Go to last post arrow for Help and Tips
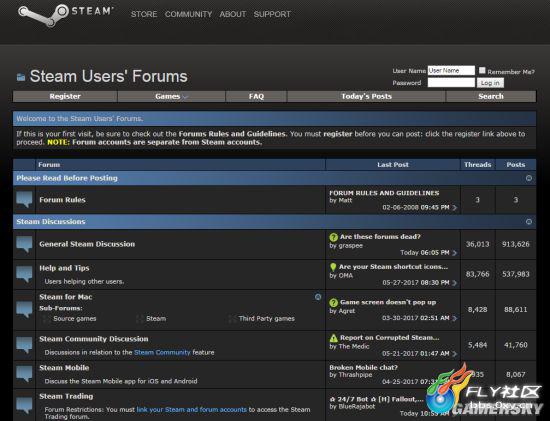550x421 pixels. coord(455,283)
